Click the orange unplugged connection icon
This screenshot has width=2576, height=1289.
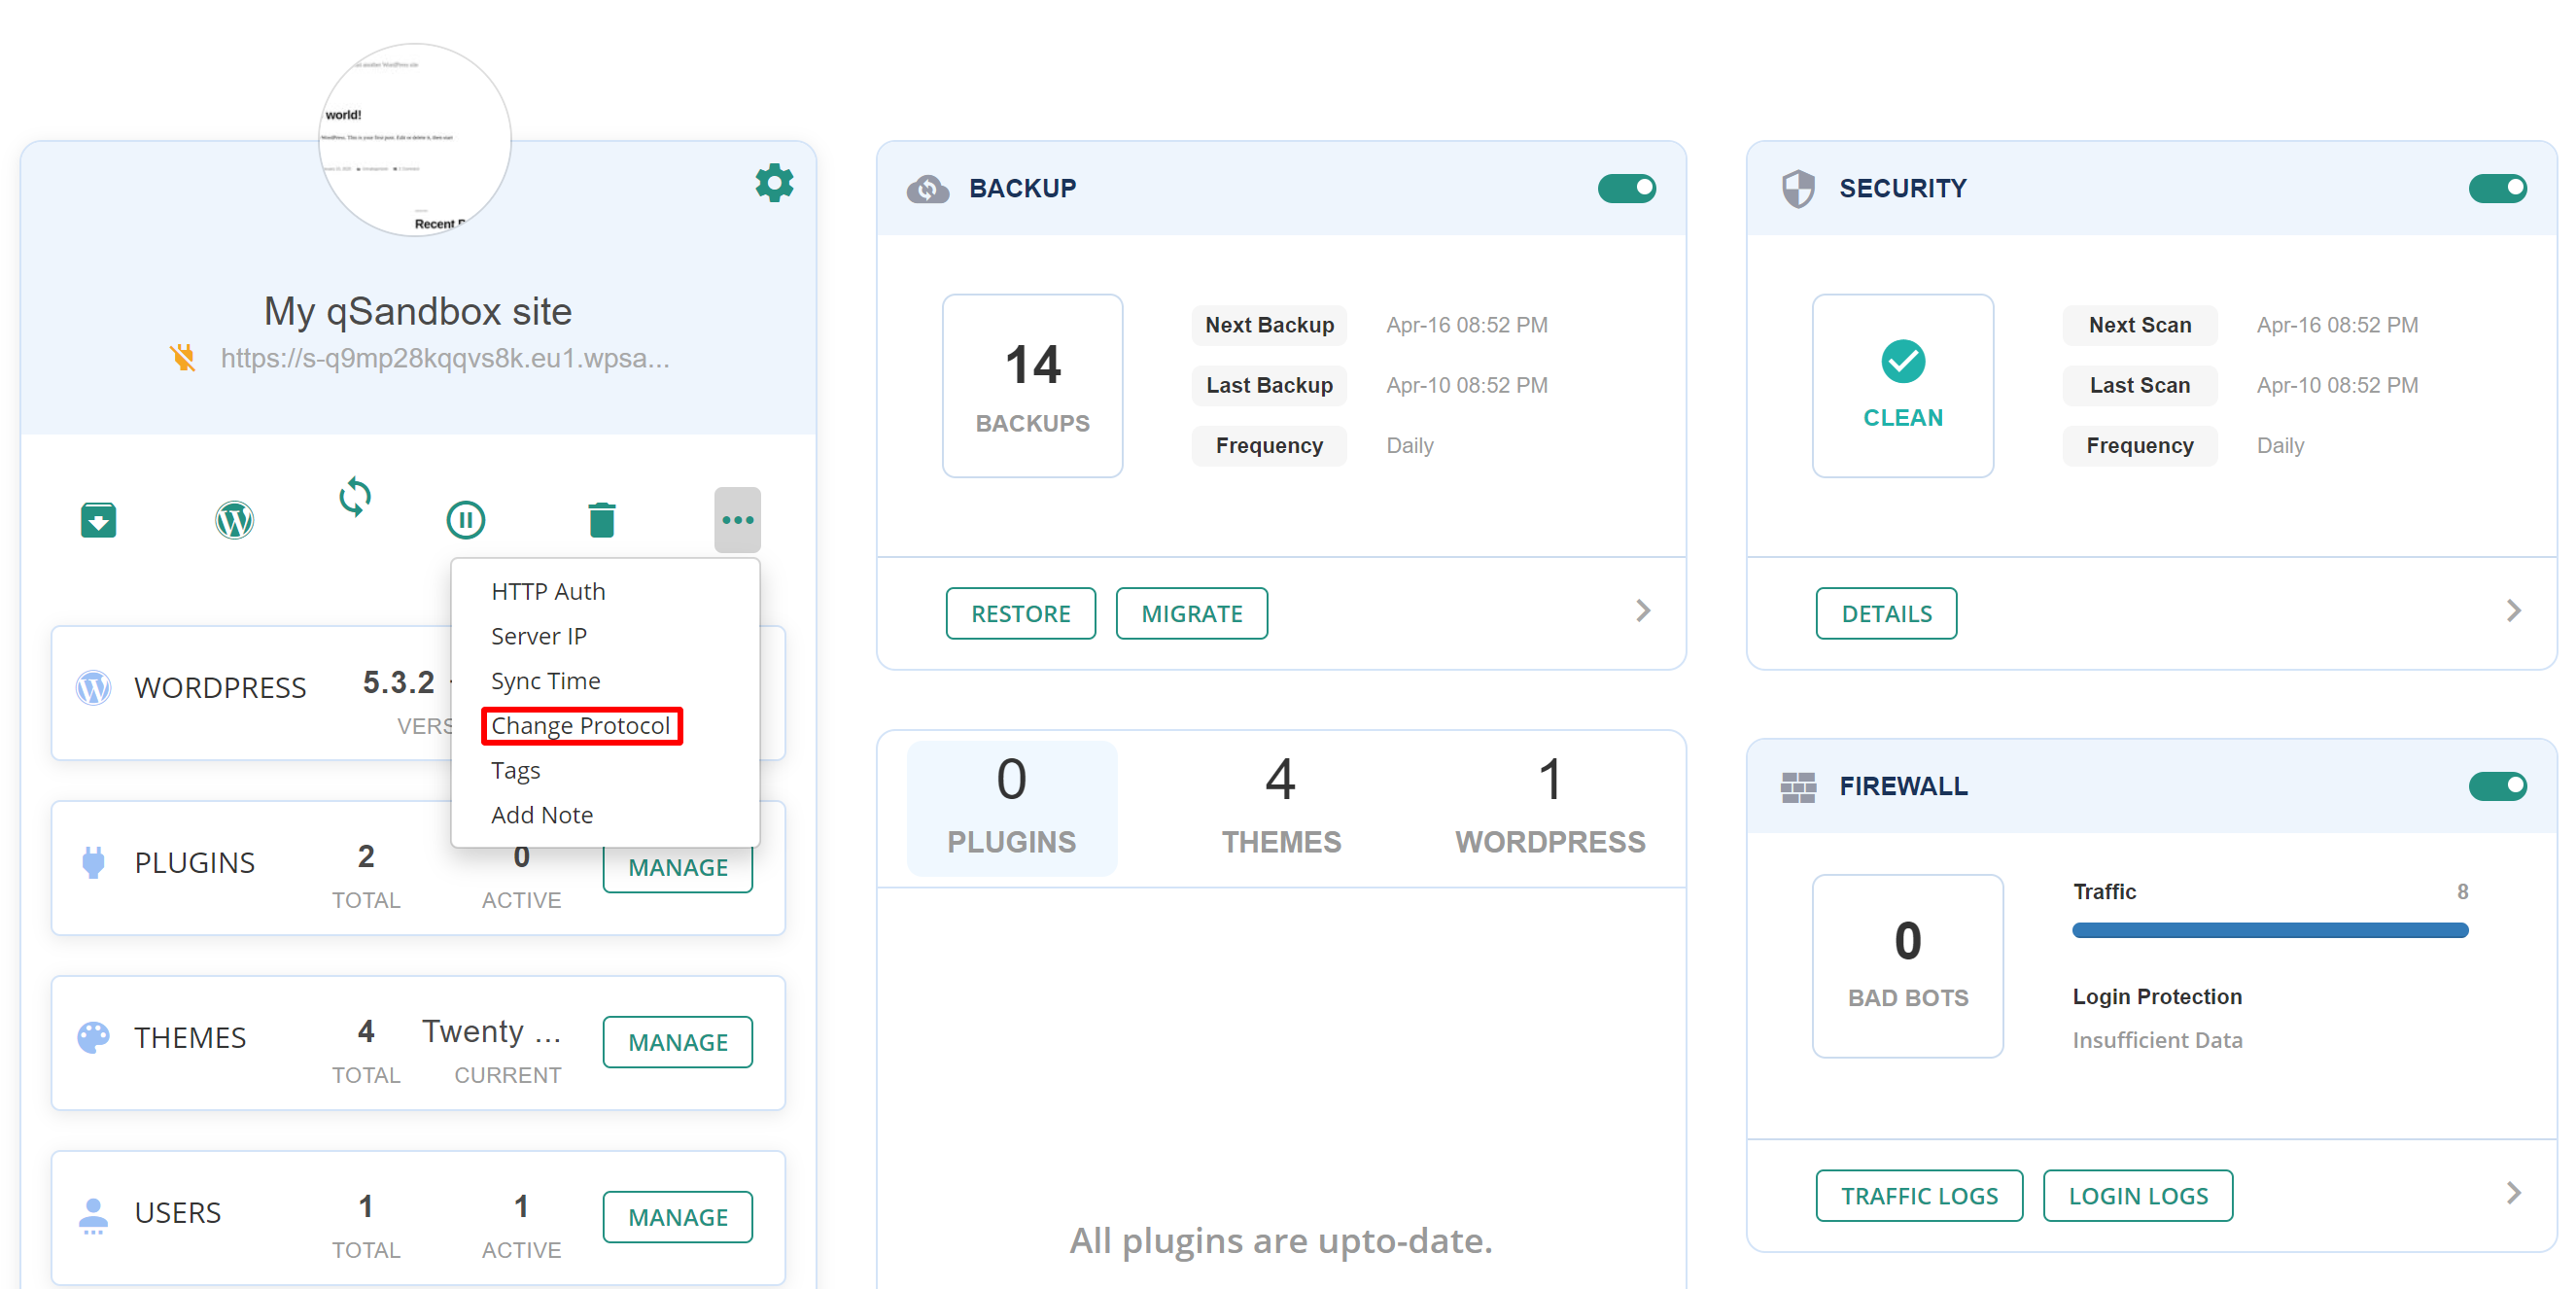(x=183, y=357)
